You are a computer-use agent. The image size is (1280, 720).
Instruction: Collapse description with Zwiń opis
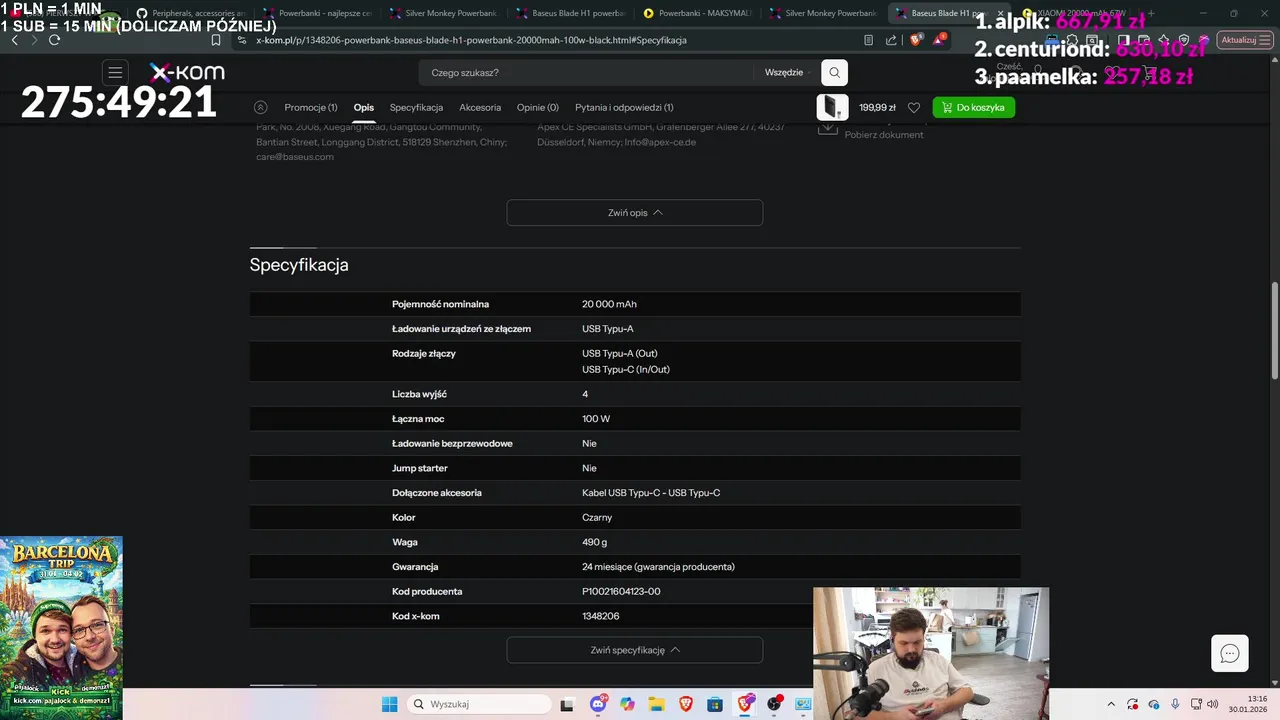tap(635, 213)
